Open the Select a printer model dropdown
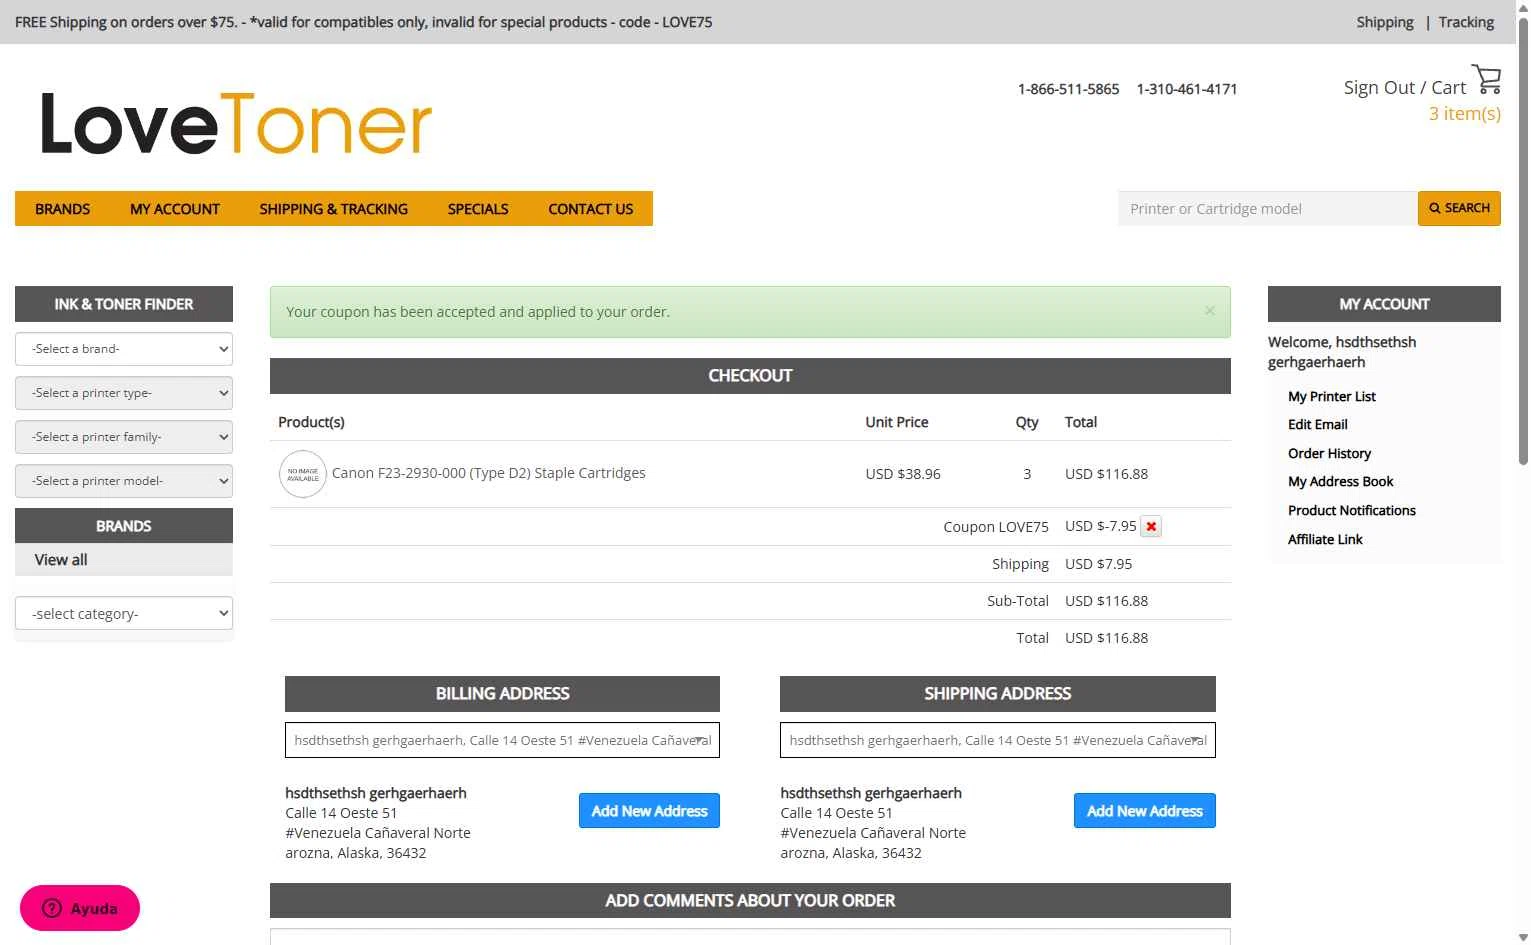1531x945 pixels. pyautogui.click(x=124, y=481)
